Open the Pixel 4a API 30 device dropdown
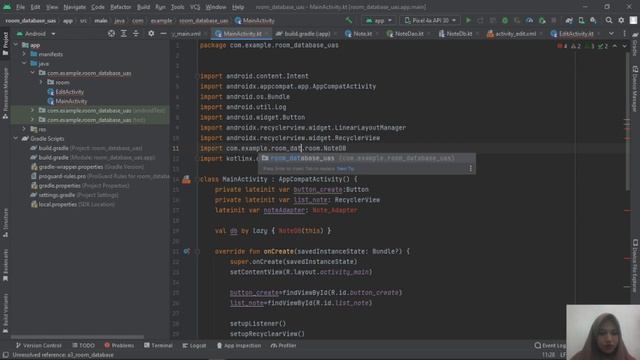This screenshot has width=640, height=360. [x=430, y=20]
